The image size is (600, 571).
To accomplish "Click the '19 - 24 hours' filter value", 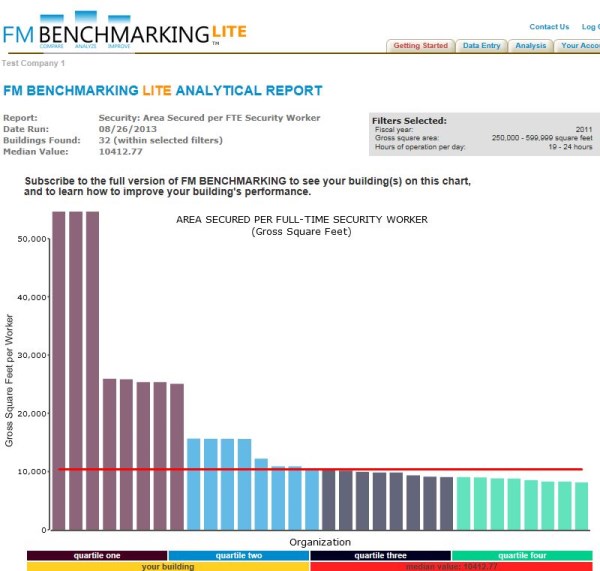I will (571, 147).
